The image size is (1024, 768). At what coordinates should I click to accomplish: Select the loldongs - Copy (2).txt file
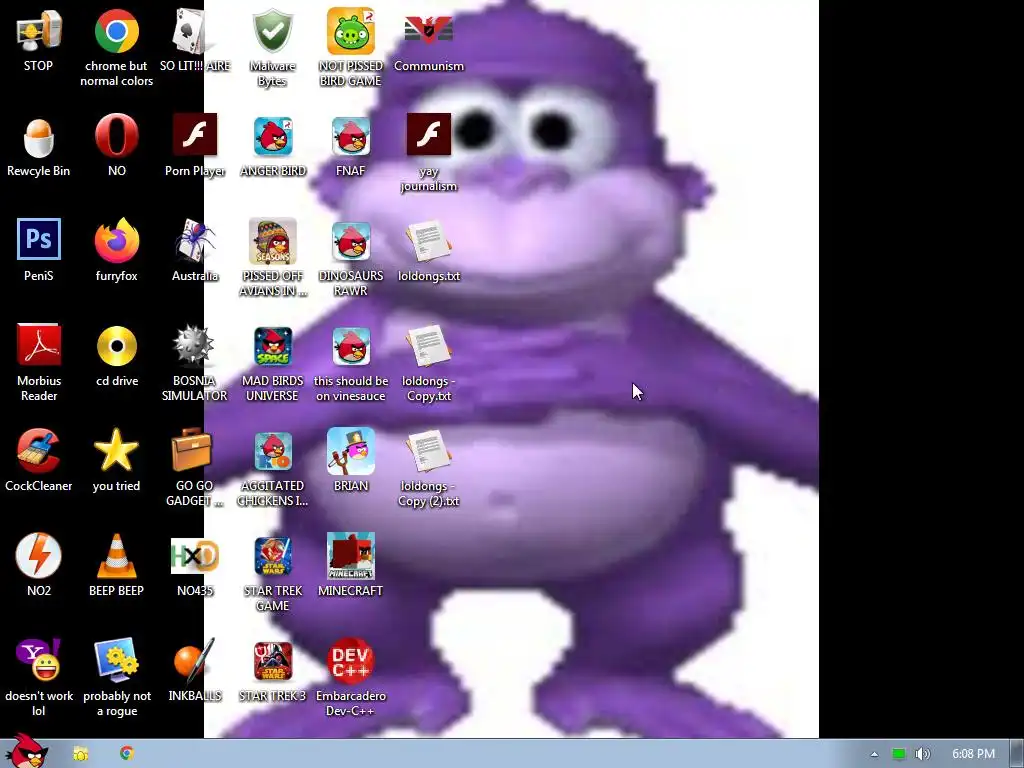click(428, 451)
